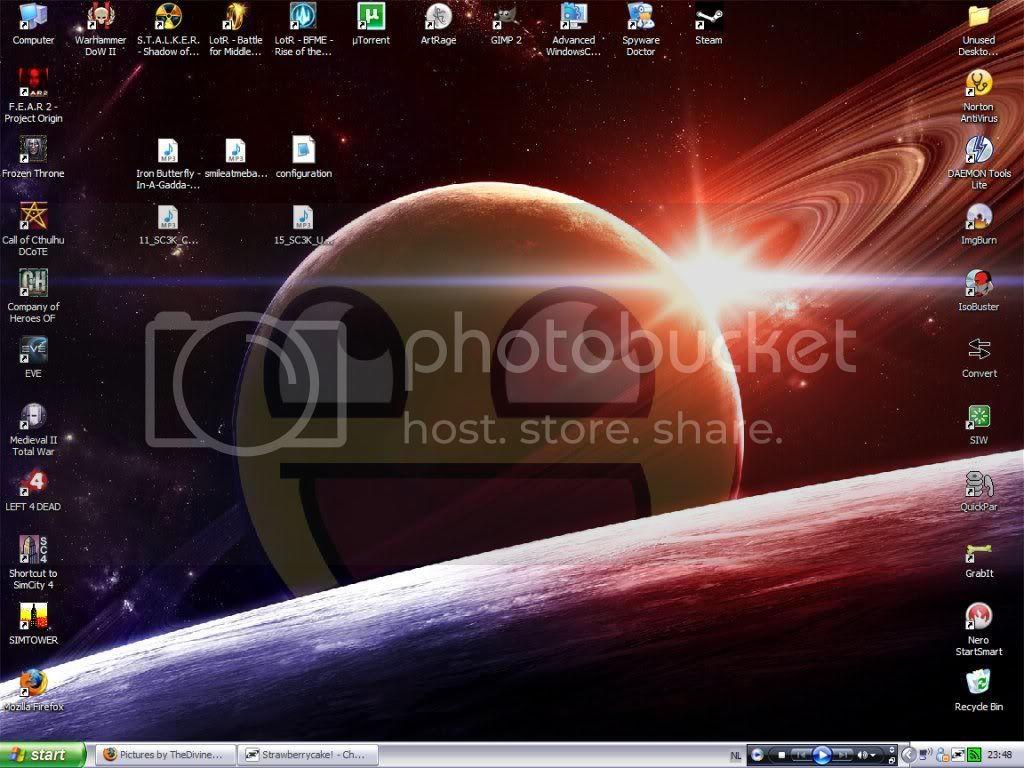Open LotR BFME Rise of the Witch-king

tap(303, 29)
